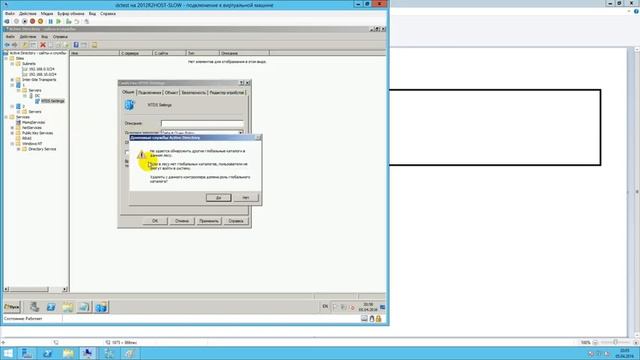640x360 pixels.
Task: Click the tree pane horizontal scrollbar
Action: (35, 289)
